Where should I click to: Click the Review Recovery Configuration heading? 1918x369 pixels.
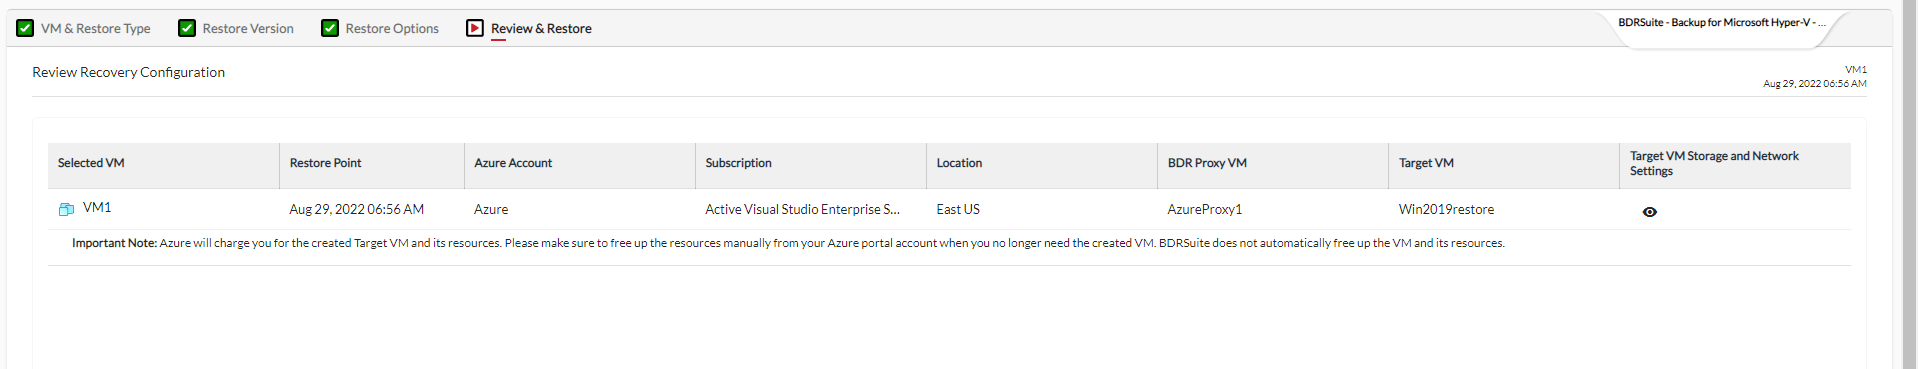point(128,72)
